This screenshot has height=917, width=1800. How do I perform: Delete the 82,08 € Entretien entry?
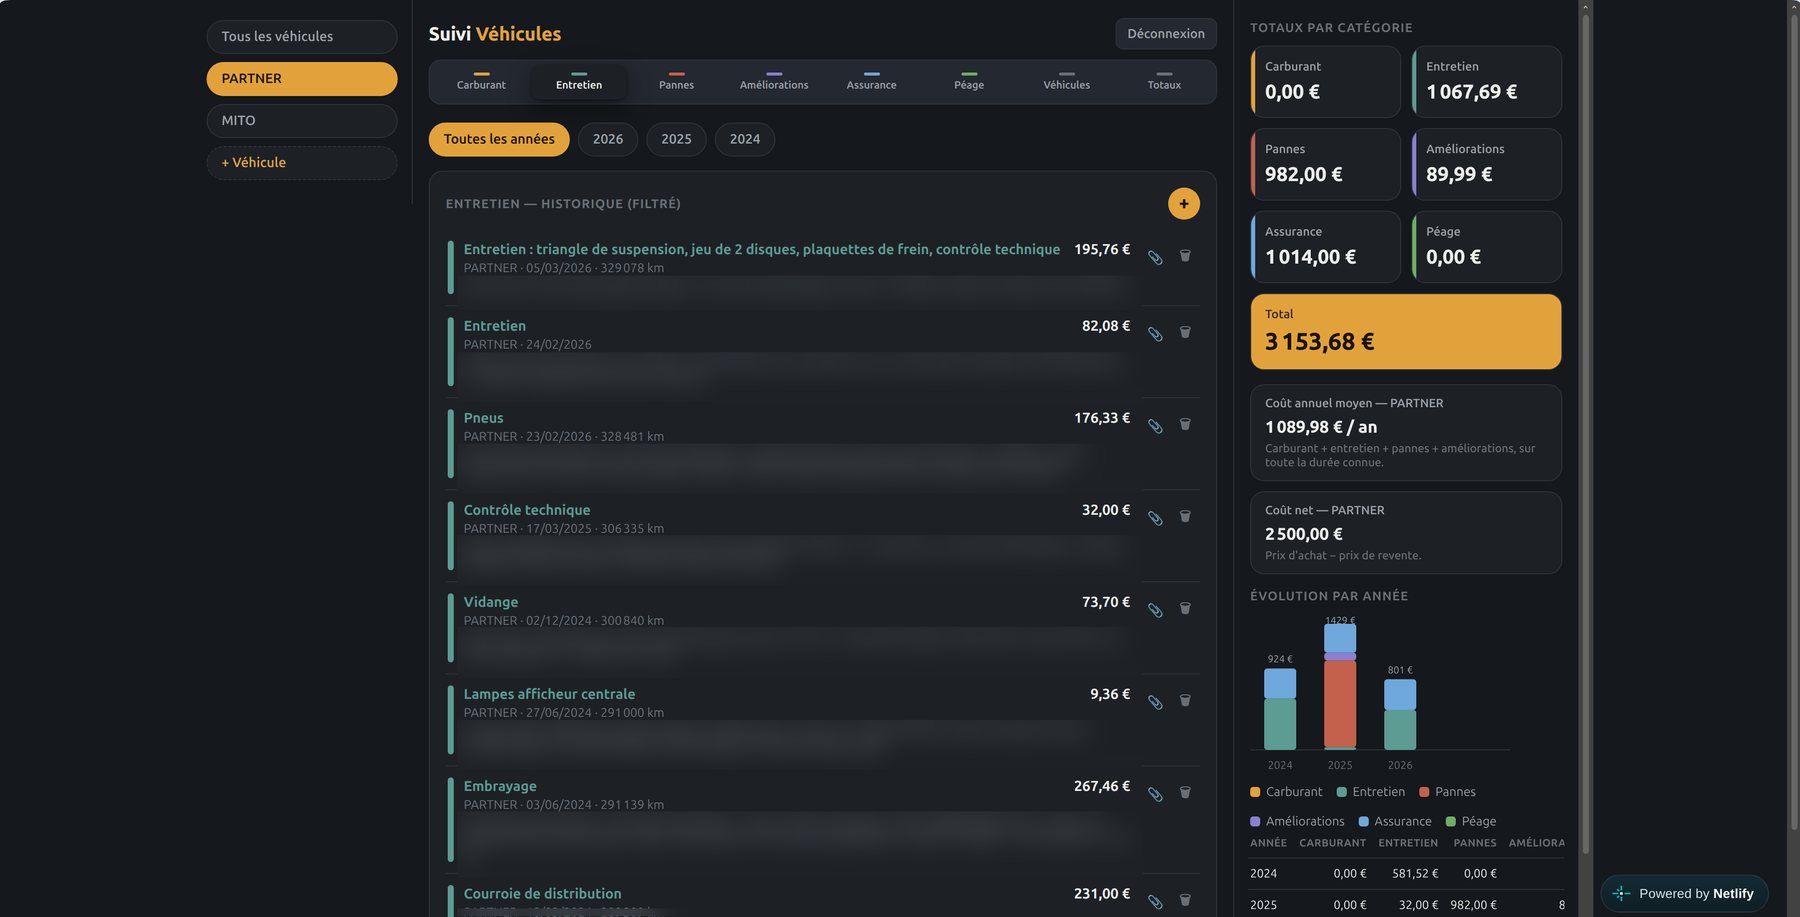(1185, 332)
